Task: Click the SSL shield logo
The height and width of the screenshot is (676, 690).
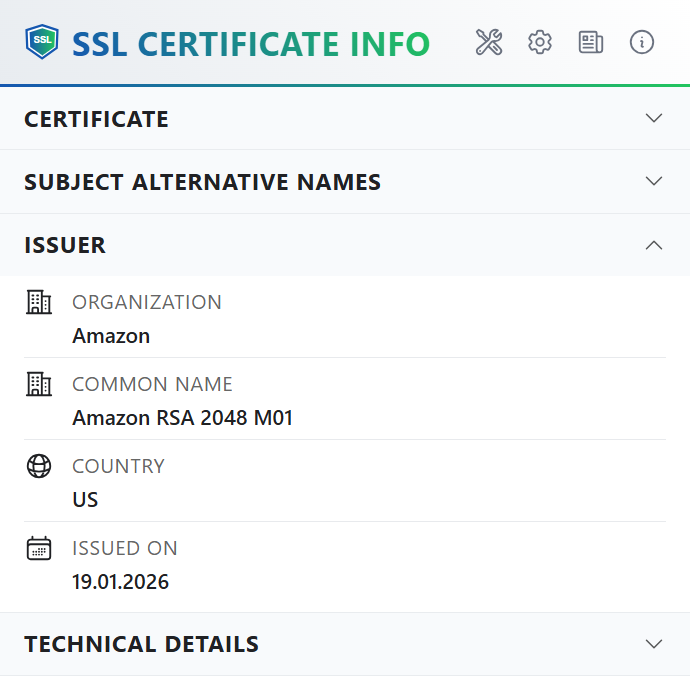Action: (x=42, y=42)
